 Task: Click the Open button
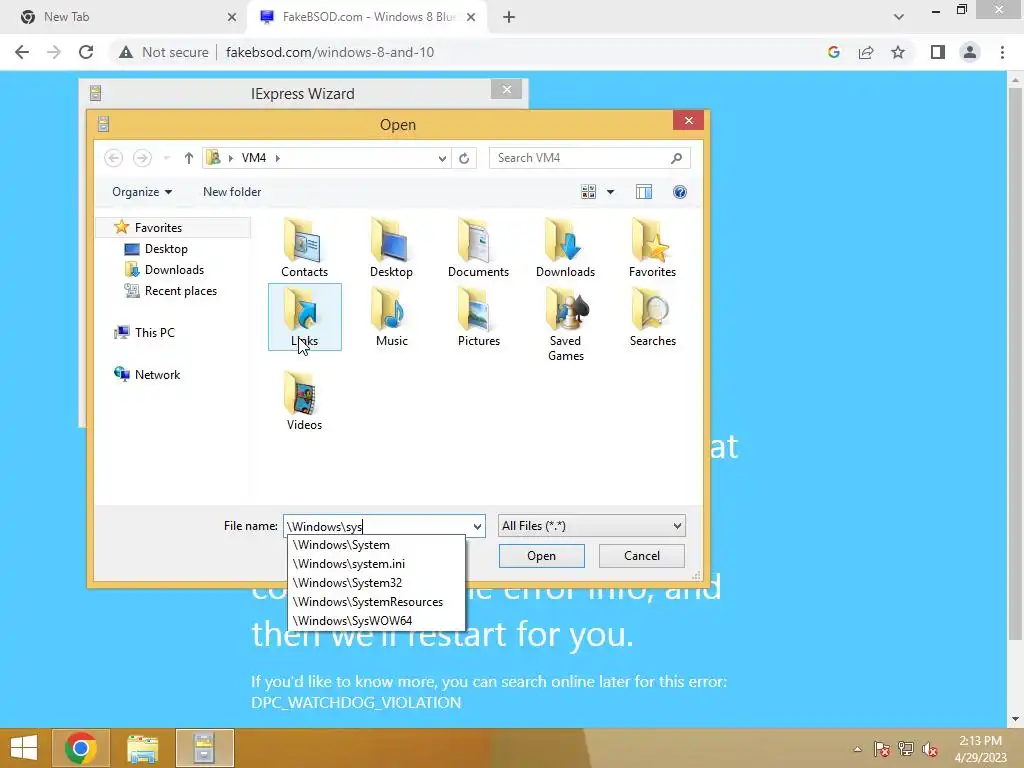click(541, 556)
